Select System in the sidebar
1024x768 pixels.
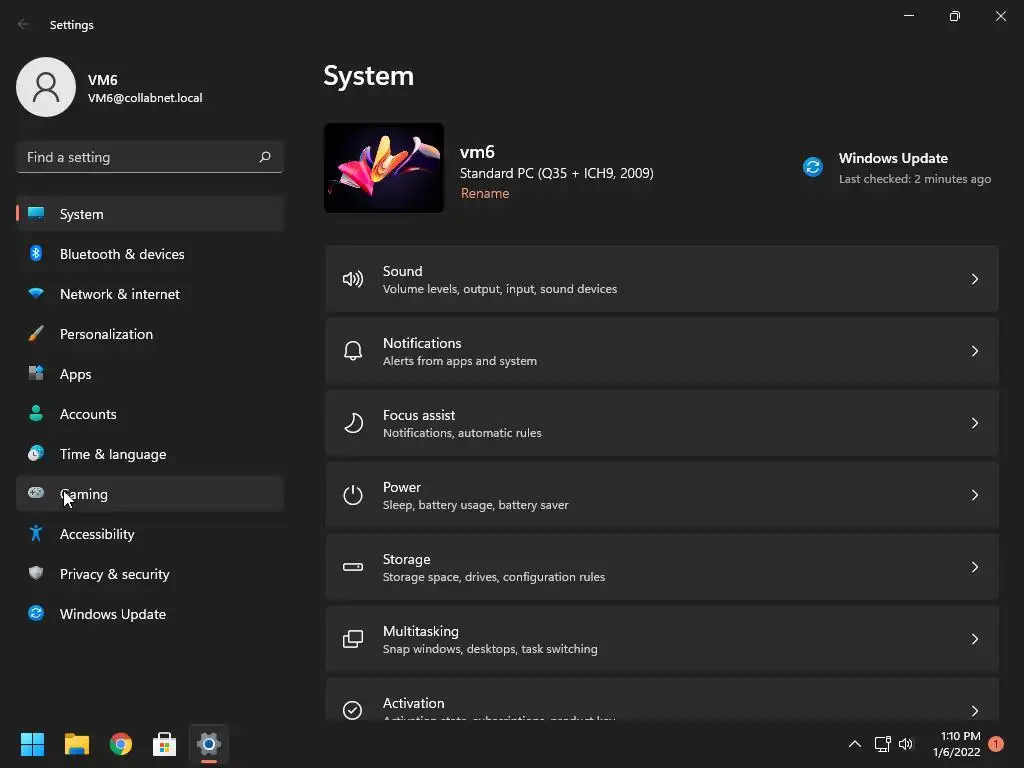coord(150,214)
